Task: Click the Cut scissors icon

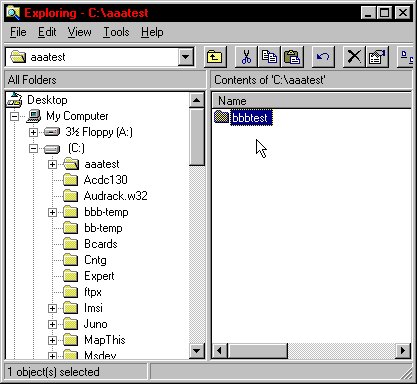Action: pos(246,57)
